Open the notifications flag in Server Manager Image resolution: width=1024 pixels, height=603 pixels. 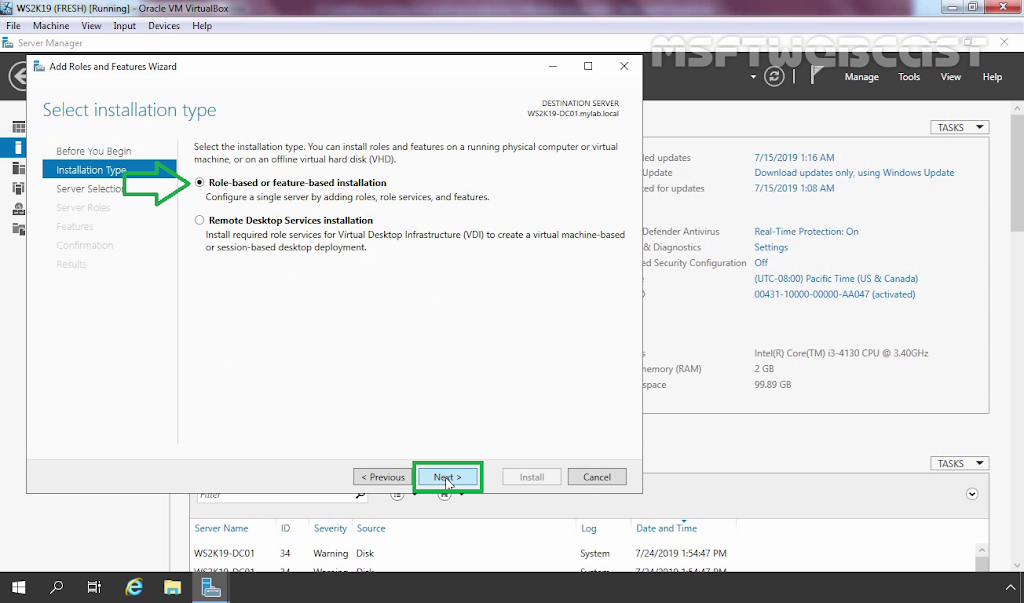tap(816, 76)
